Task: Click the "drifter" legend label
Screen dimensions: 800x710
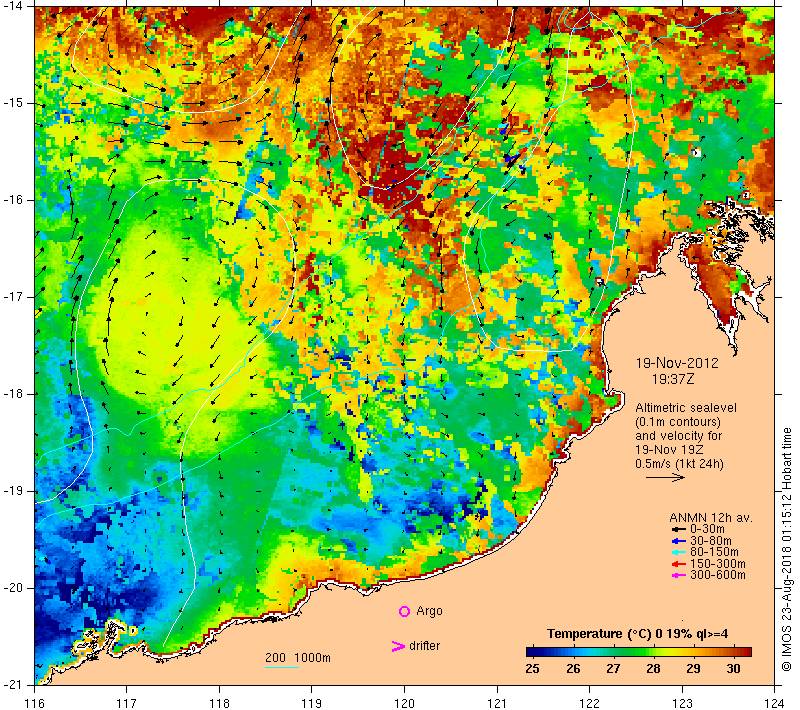Action: tap(424, 646)
